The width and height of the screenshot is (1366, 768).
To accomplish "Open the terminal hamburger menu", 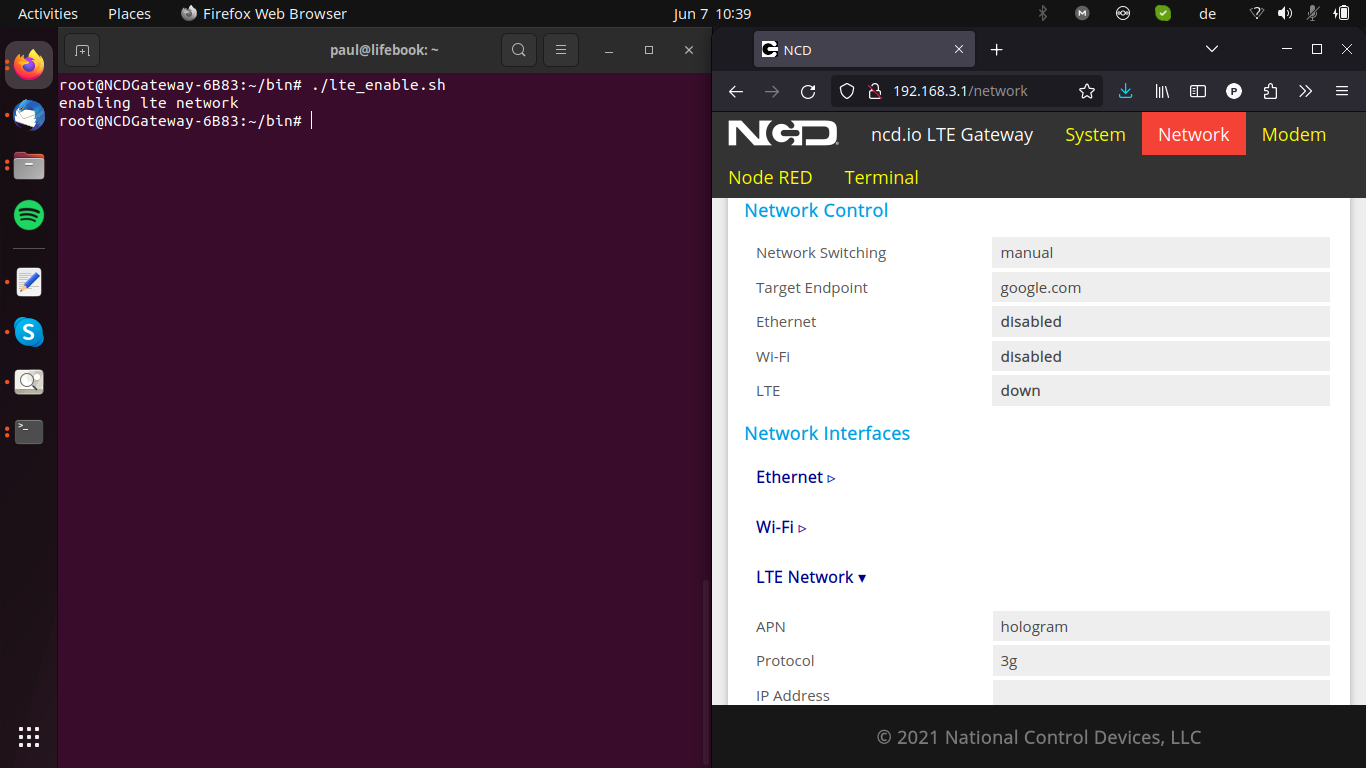I will tap(561, 50).
